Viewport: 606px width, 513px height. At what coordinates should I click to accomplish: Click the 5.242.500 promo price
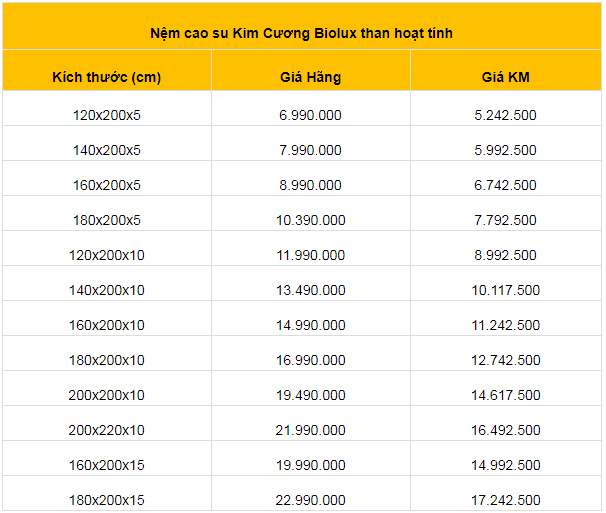pyautogui.click(x=506, y=115)
